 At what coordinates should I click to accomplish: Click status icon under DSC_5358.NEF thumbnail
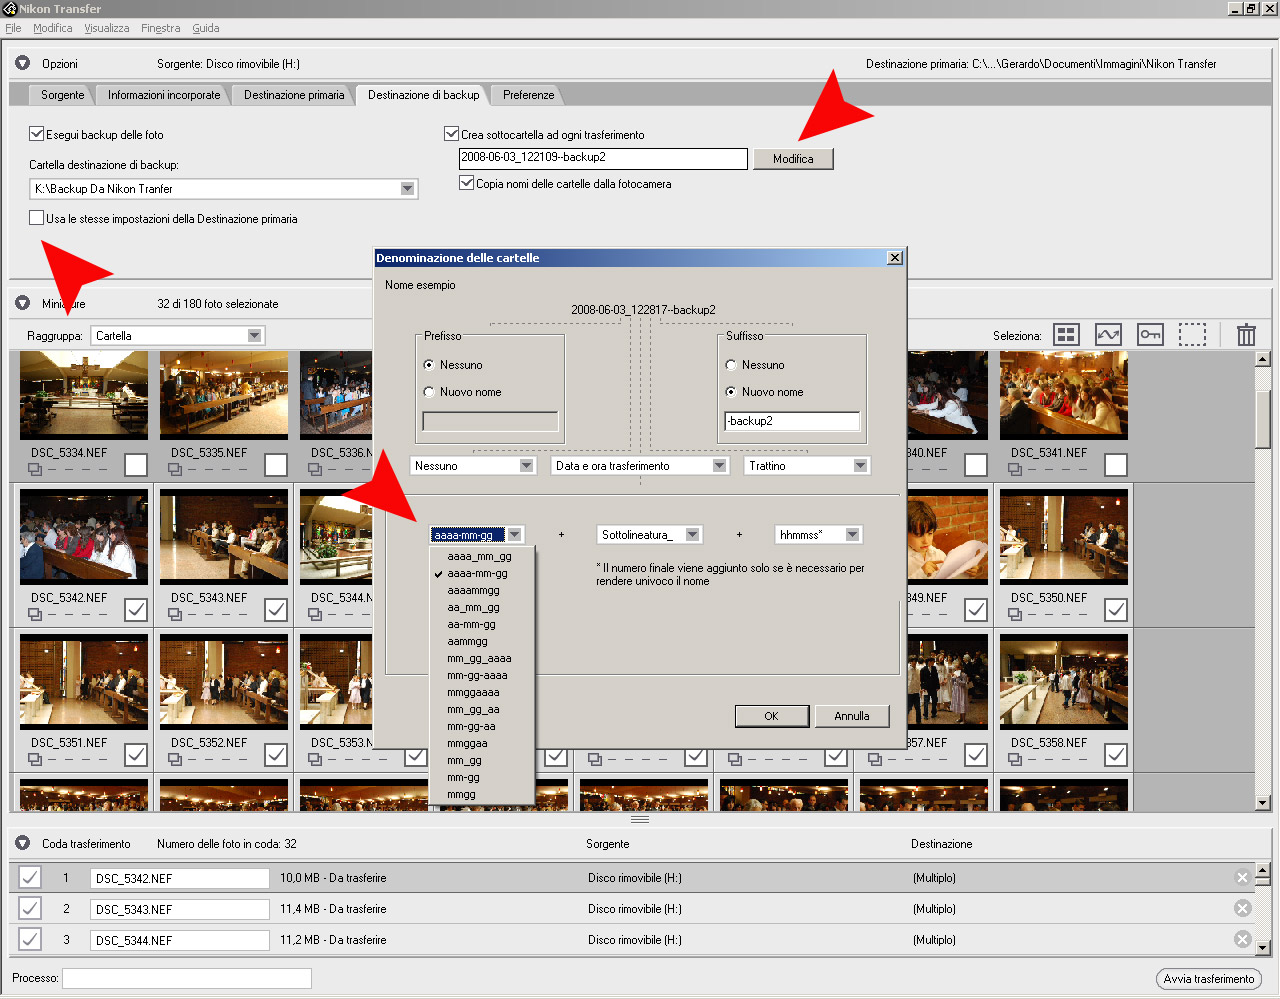[1016, 758]
